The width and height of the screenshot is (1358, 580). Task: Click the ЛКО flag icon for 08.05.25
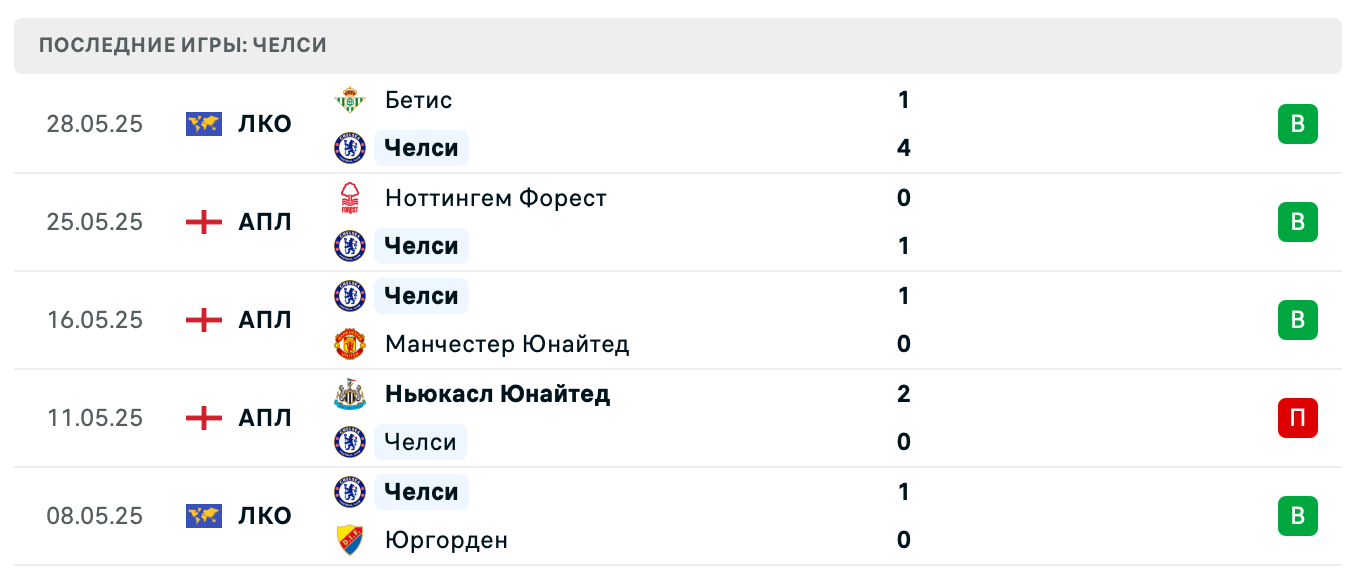point(204,516)
